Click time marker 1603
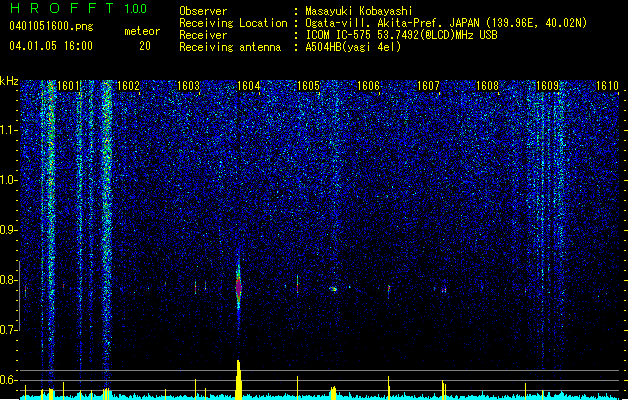 pyautogui.click(x=188, y=86)
